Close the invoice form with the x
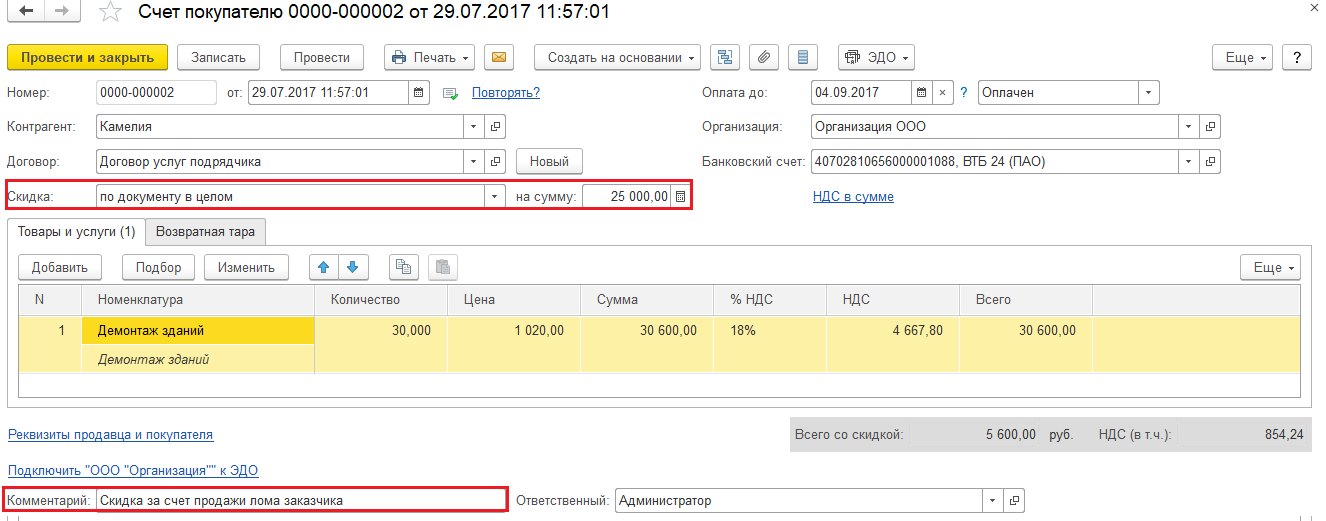This screenshot has height=521, width=1326. [x=1313, y=9]
